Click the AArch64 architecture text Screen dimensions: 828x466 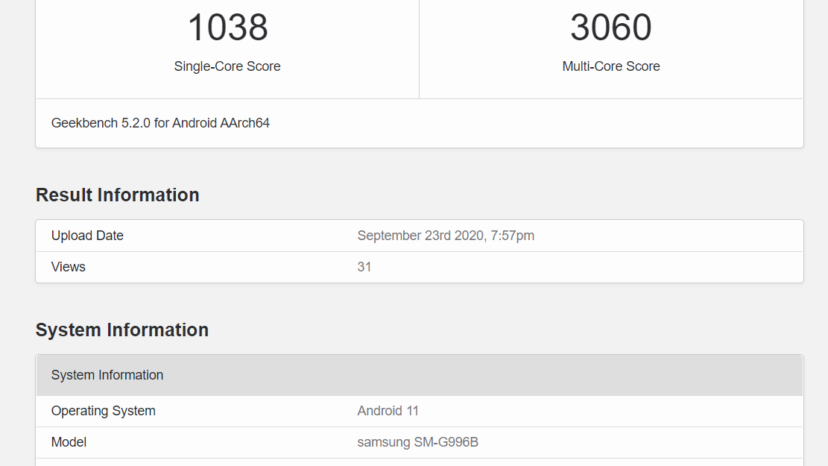click(x=240, y=123)
